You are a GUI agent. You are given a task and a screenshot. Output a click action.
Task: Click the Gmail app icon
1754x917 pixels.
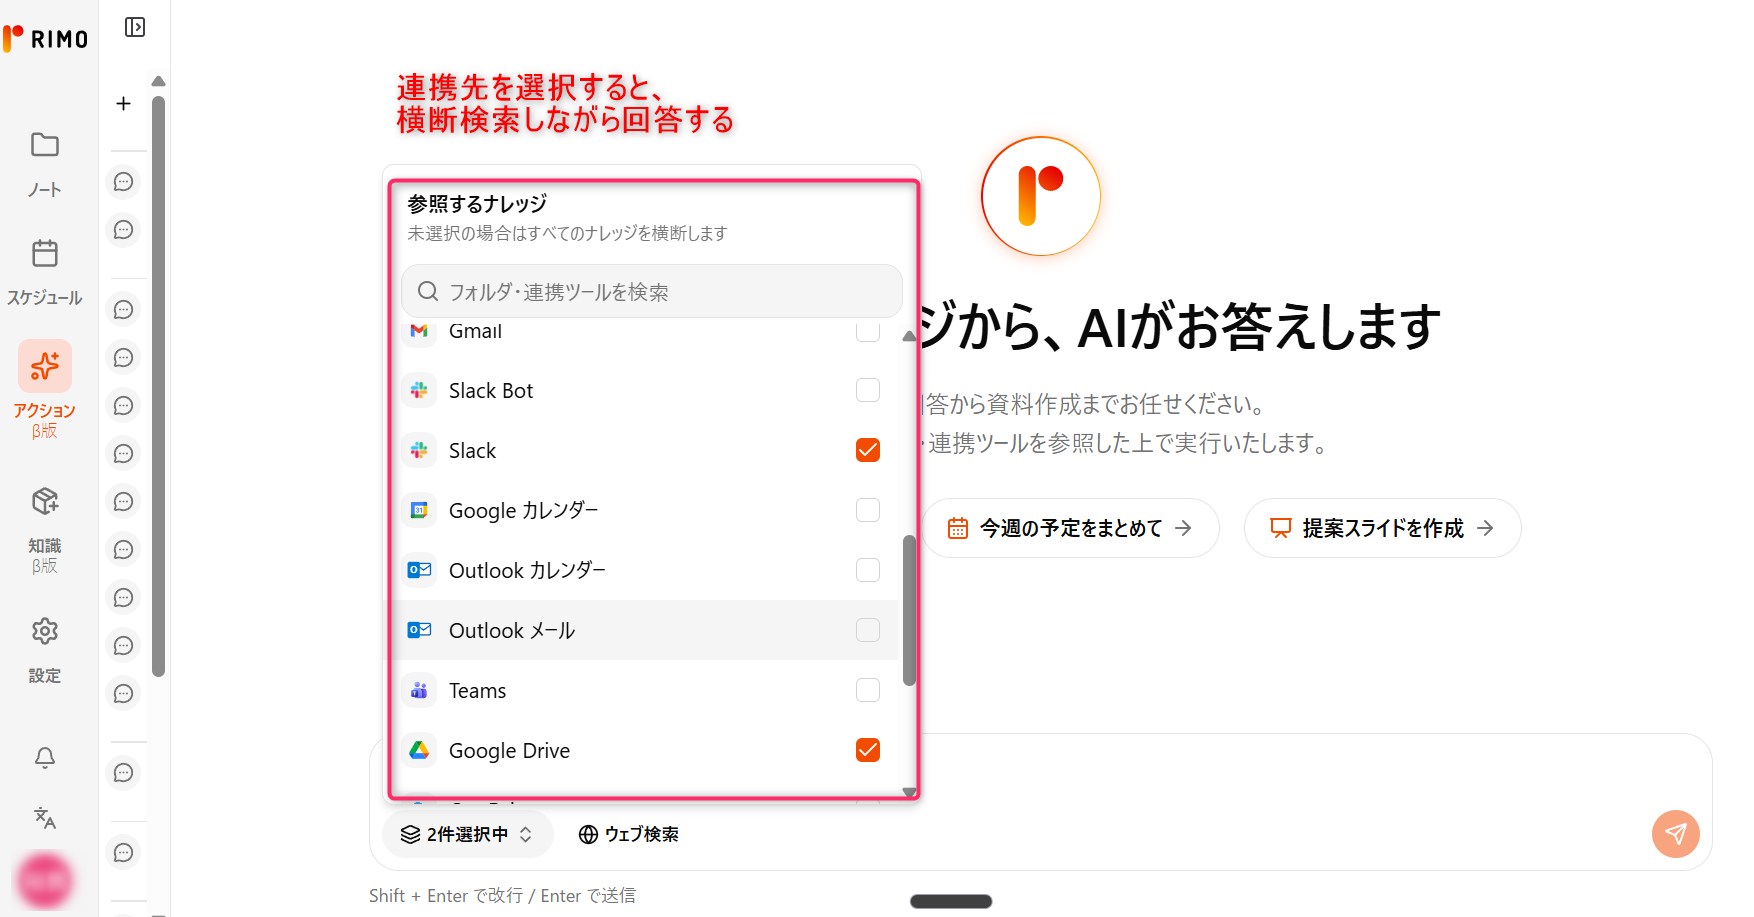[419, 331]
